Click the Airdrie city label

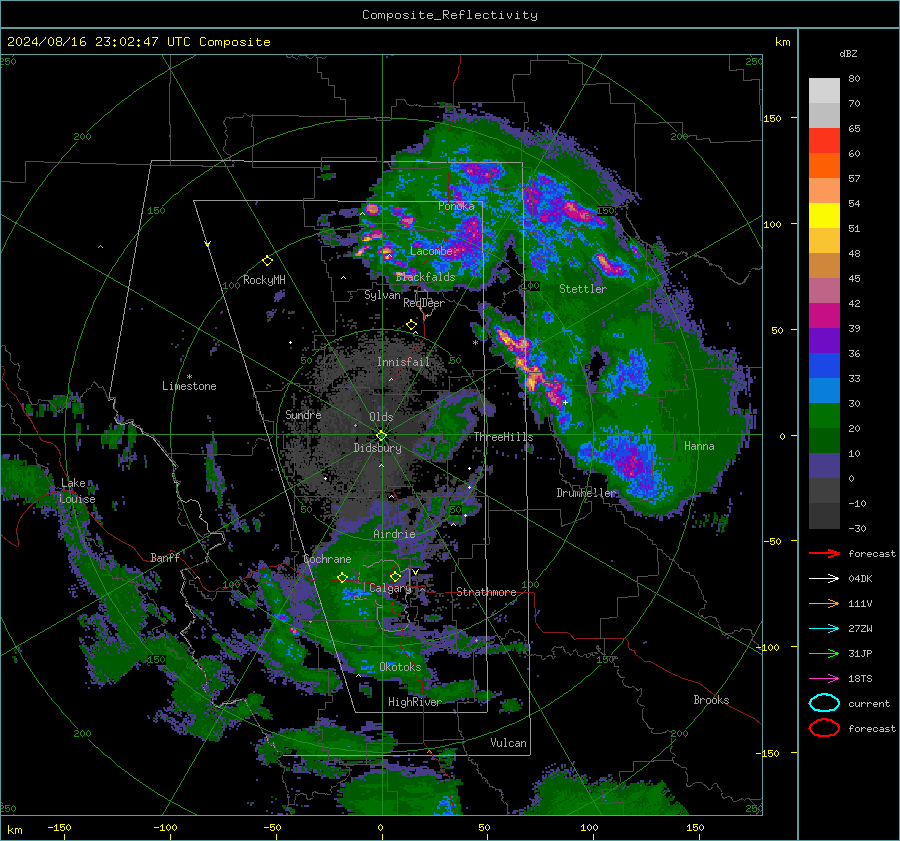[x=394, y=534]
